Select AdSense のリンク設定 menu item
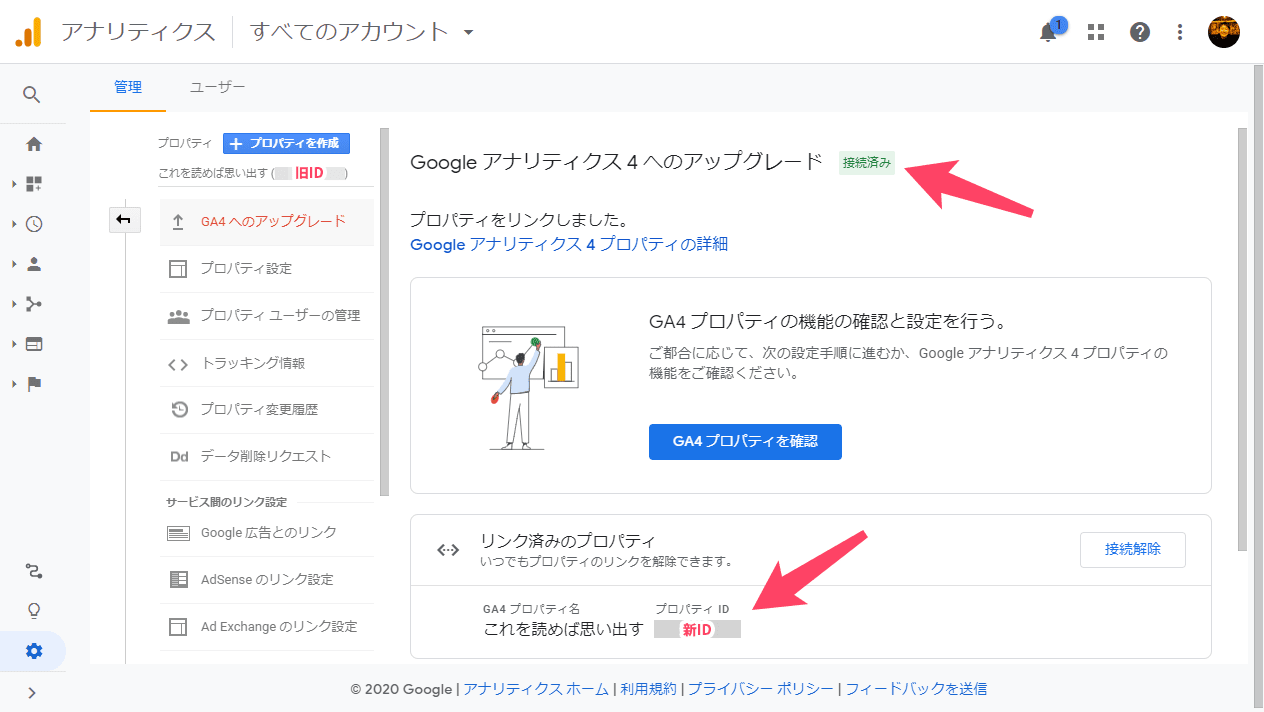The image size is (1264, 712). tap(267, 580)
